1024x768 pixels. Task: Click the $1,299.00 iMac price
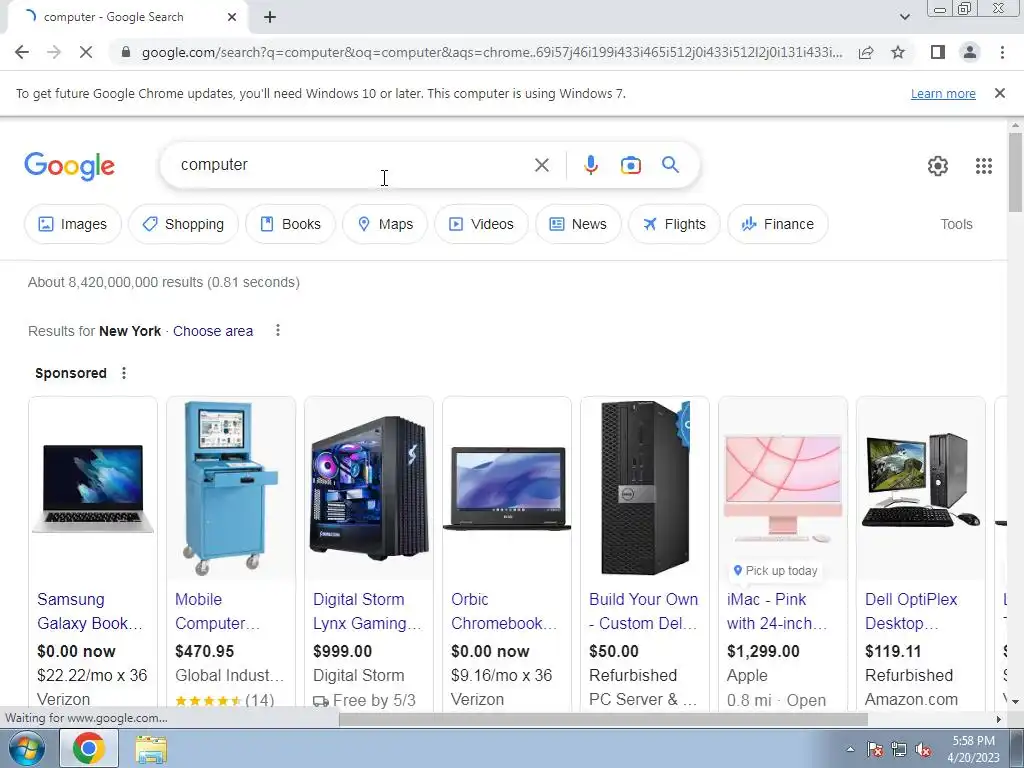(x=763, y=651)
